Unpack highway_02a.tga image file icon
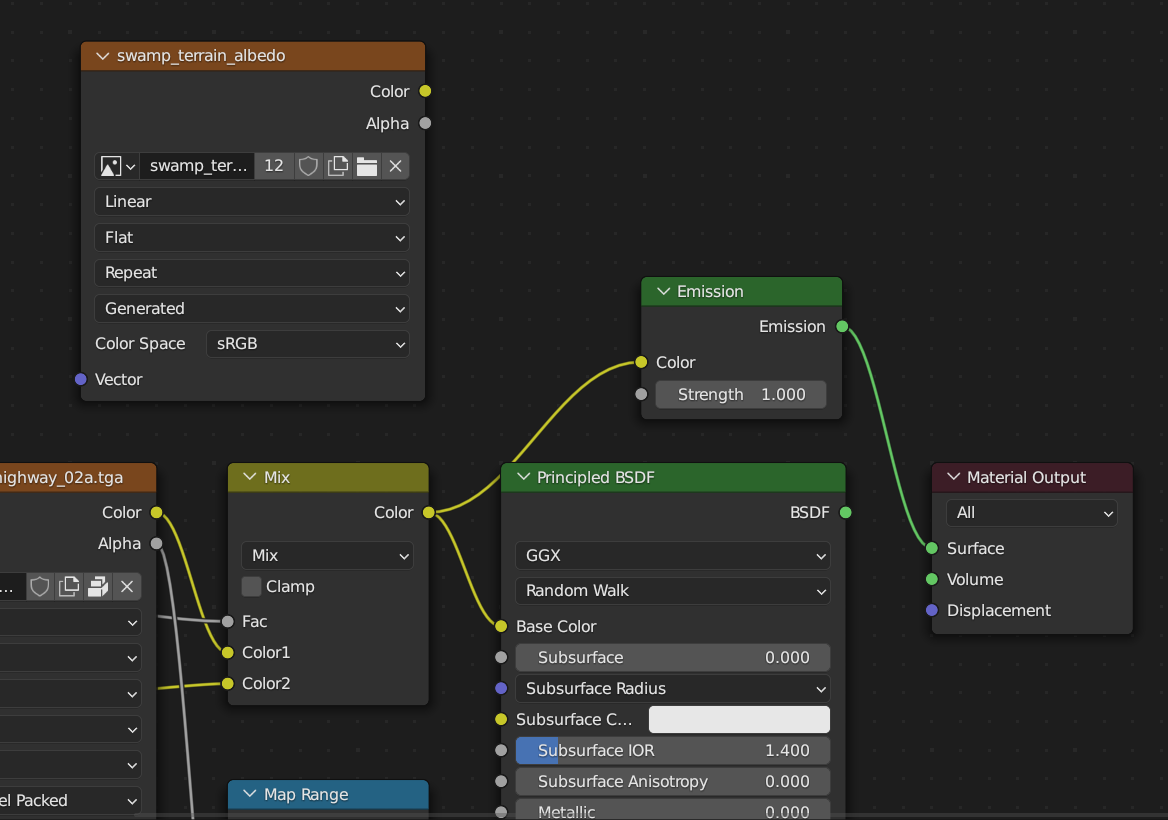This screenshot has width=1168, height=820. [98, 587]
